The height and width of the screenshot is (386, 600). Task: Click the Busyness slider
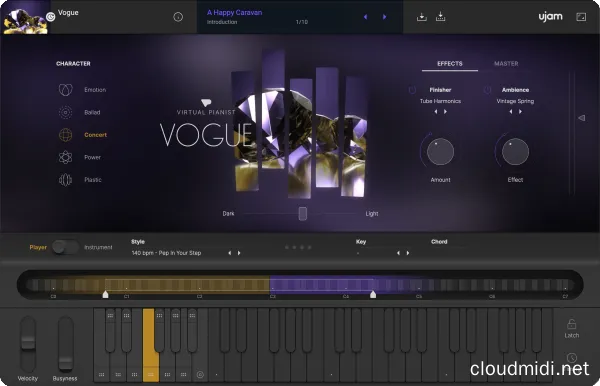tap(65, 344)
